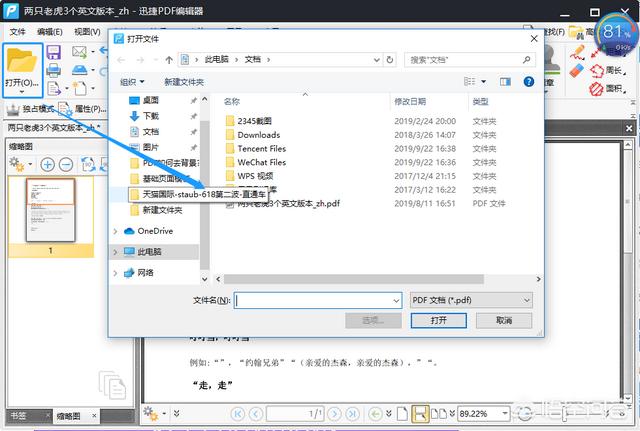Open file type PDF 文档 (*.pdf) dropdown
The width and height of the screenshot is (640, 431).
pos(471,300)
